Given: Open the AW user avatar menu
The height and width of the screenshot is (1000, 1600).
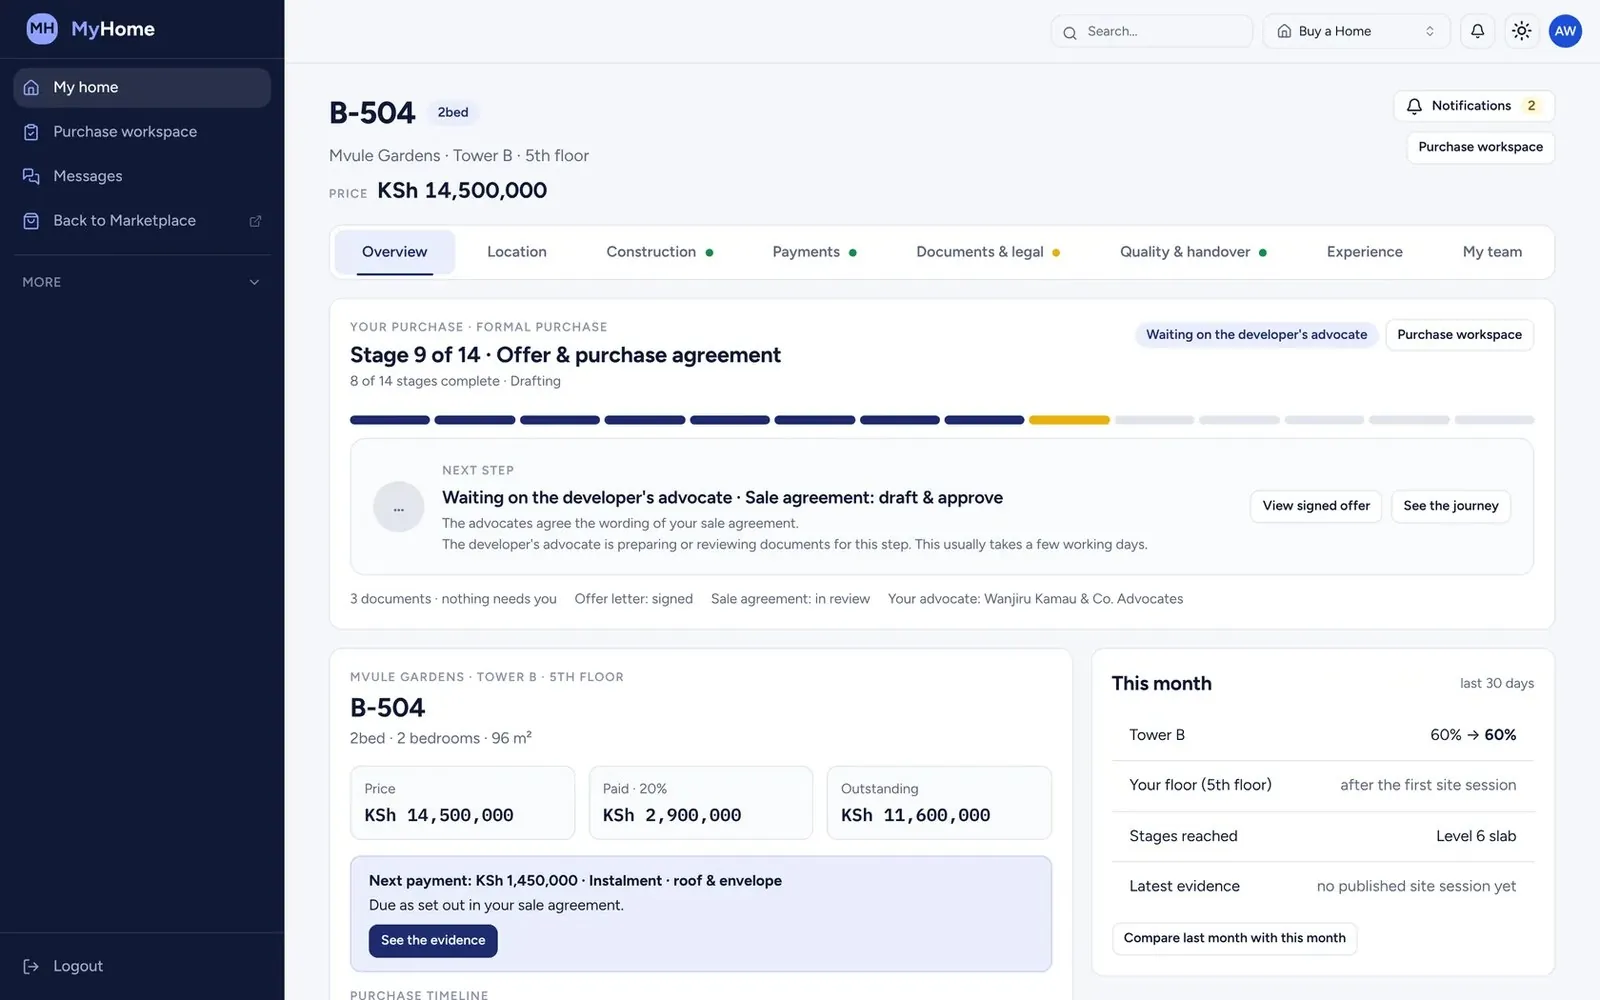Looking at the screenshot, I should point(1565,31).
